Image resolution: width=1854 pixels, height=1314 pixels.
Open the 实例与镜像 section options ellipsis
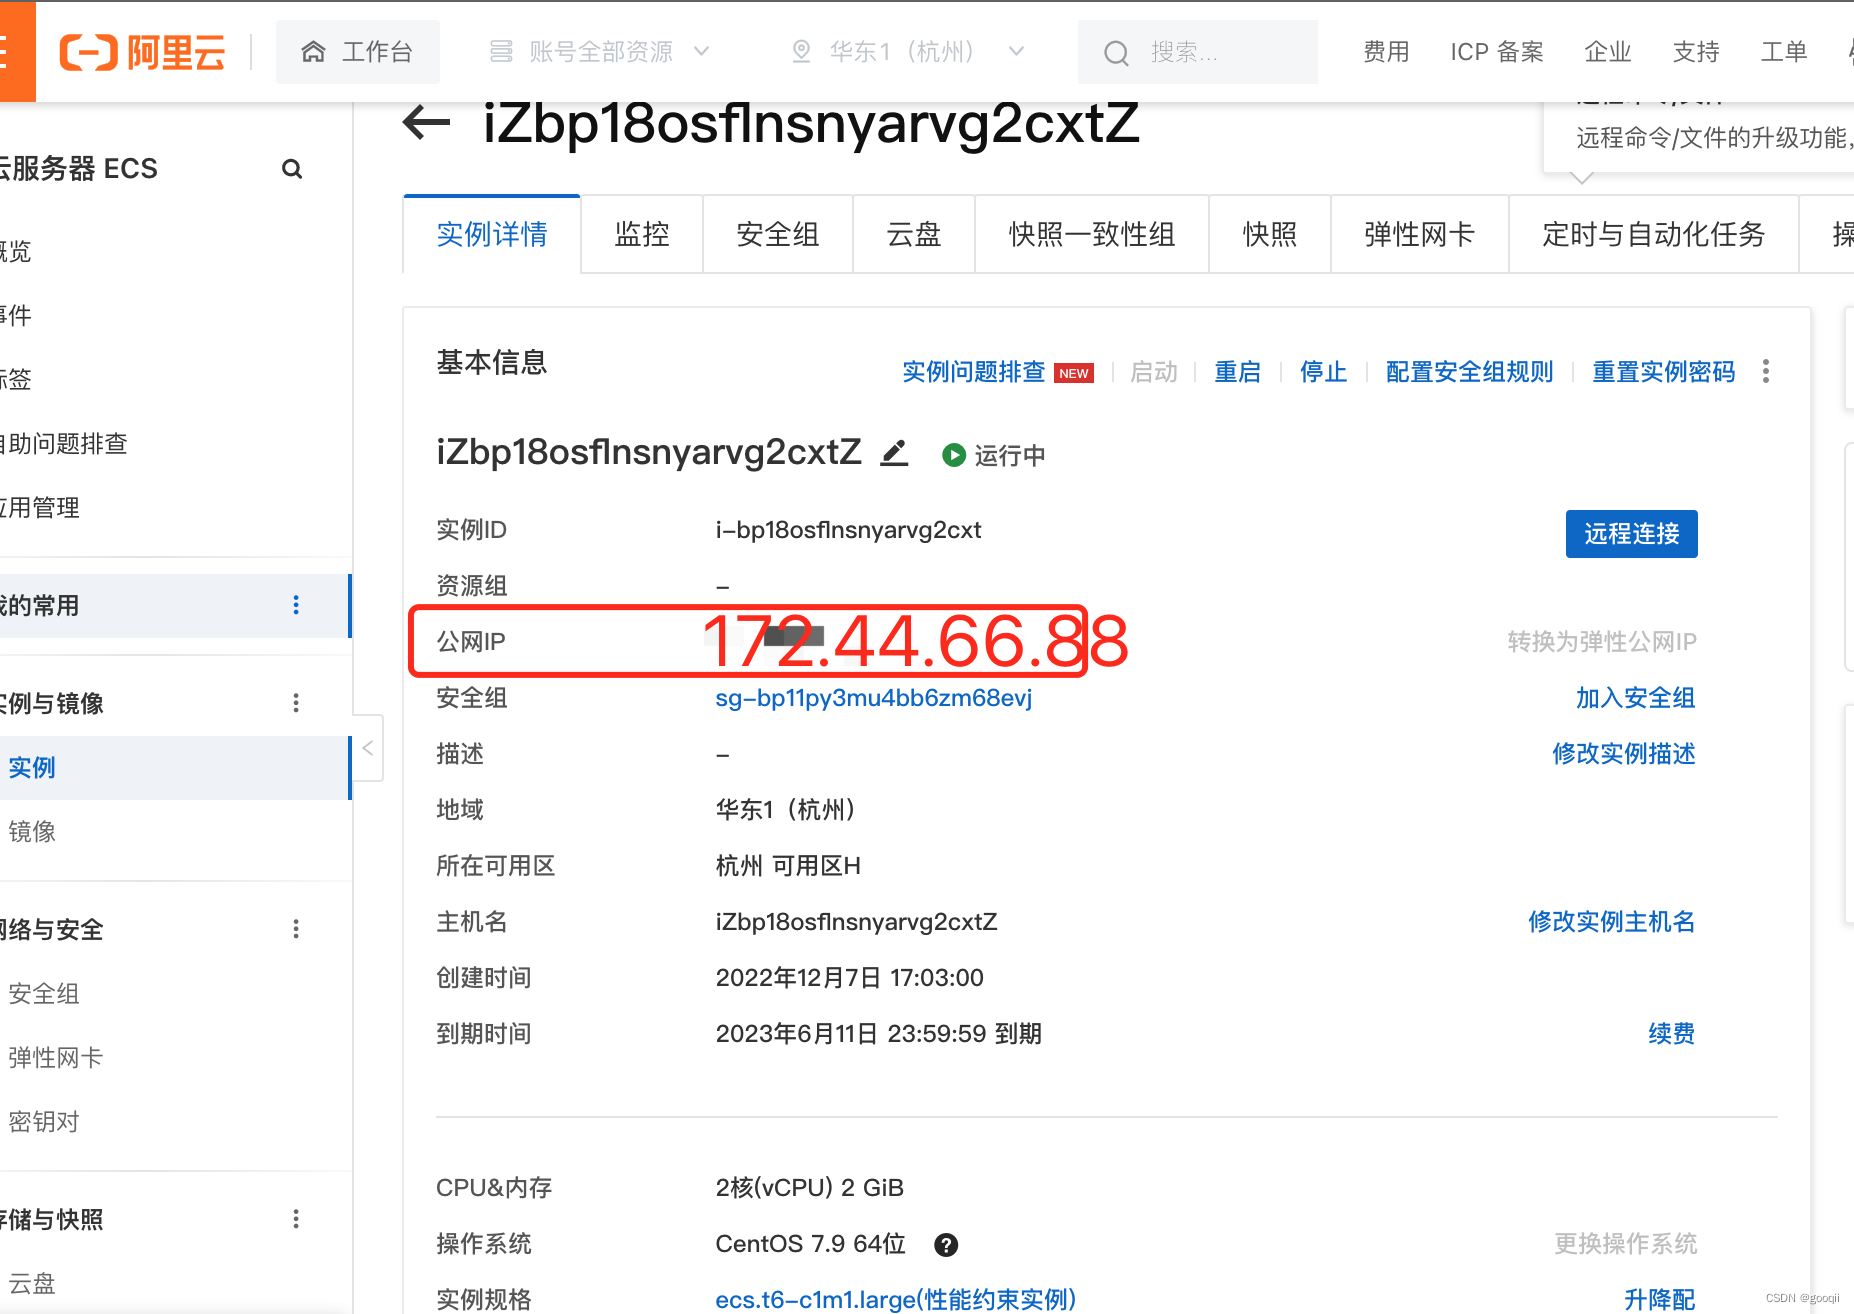point(296,703)
